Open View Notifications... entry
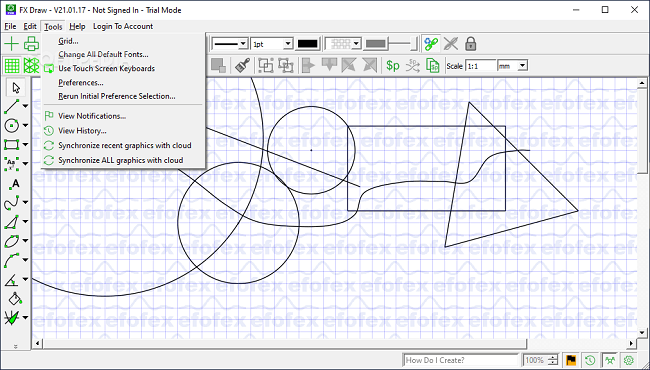The width and height of the screenshot is (650, 370). click(x=123, y=116)
